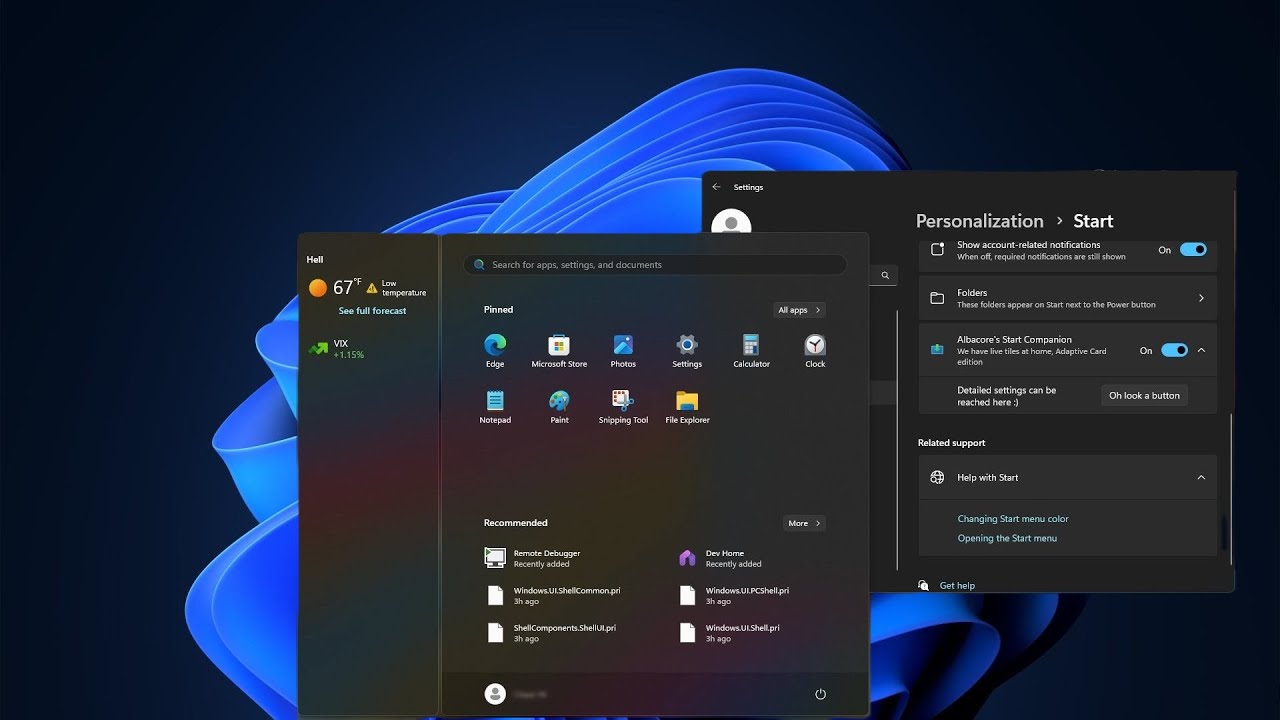This screenshot has height=720, width=1280.
Task: Click the power button in Start
Action: point(820,694)
